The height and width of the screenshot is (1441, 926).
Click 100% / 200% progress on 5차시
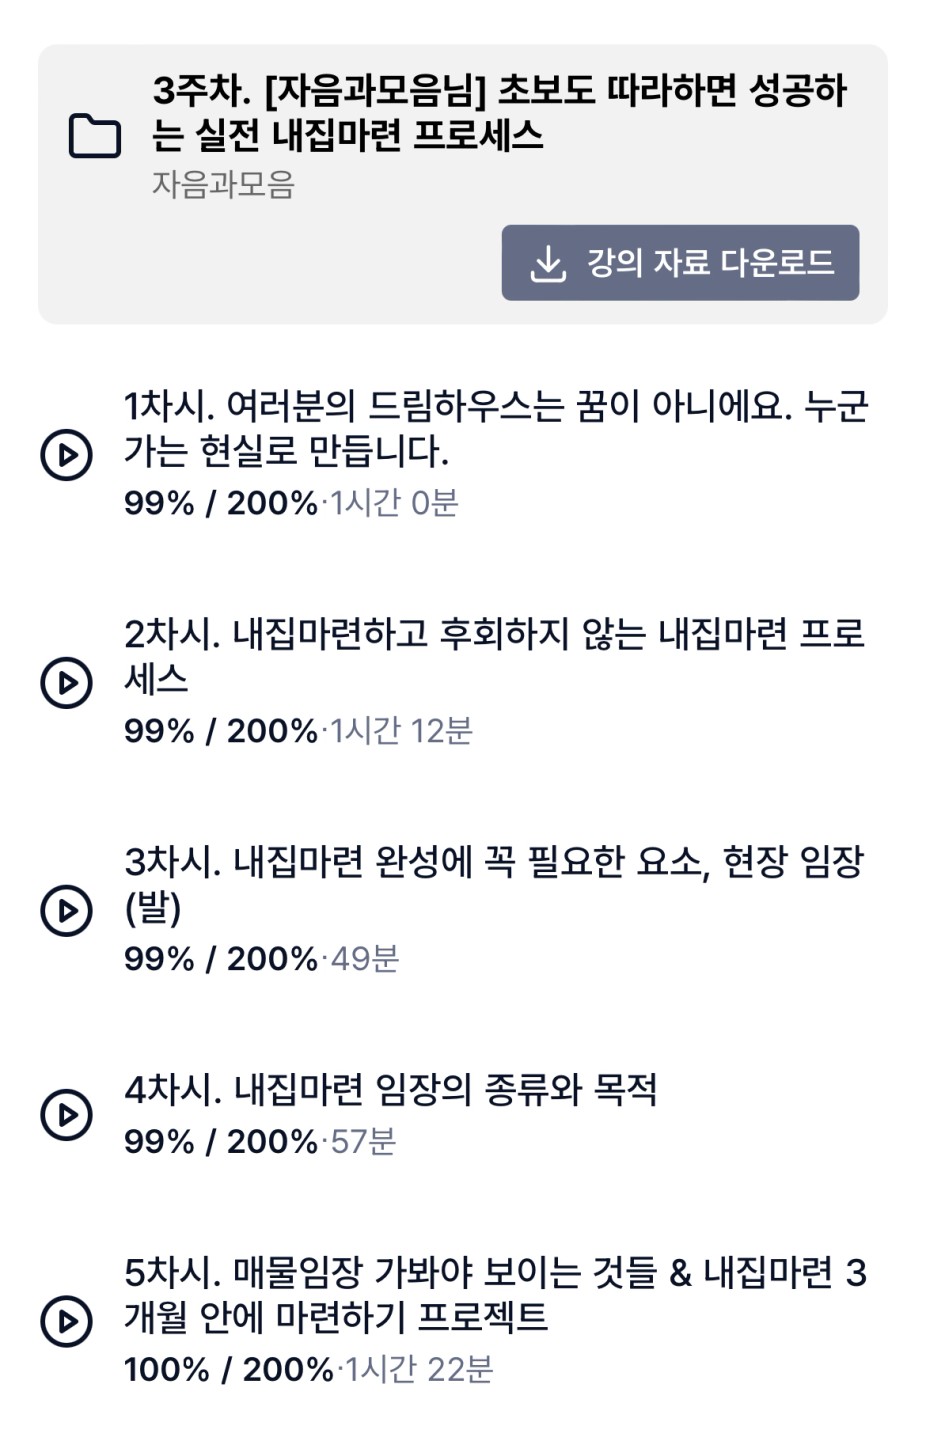coord(228,1370)
